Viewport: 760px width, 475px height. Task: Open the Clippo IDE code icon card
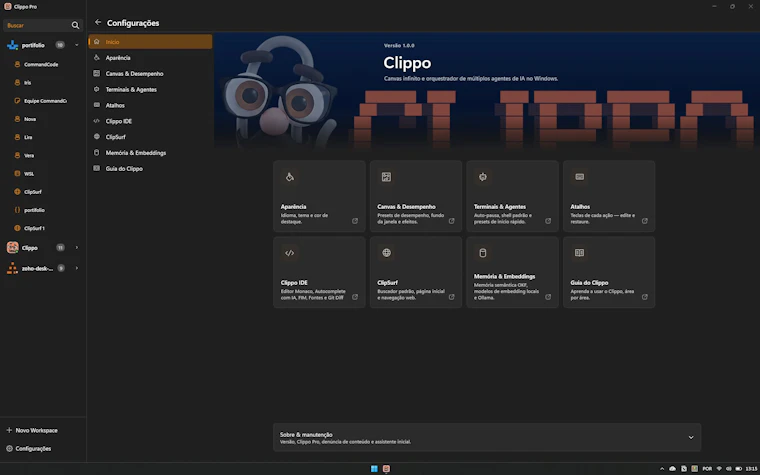point(289,253)
